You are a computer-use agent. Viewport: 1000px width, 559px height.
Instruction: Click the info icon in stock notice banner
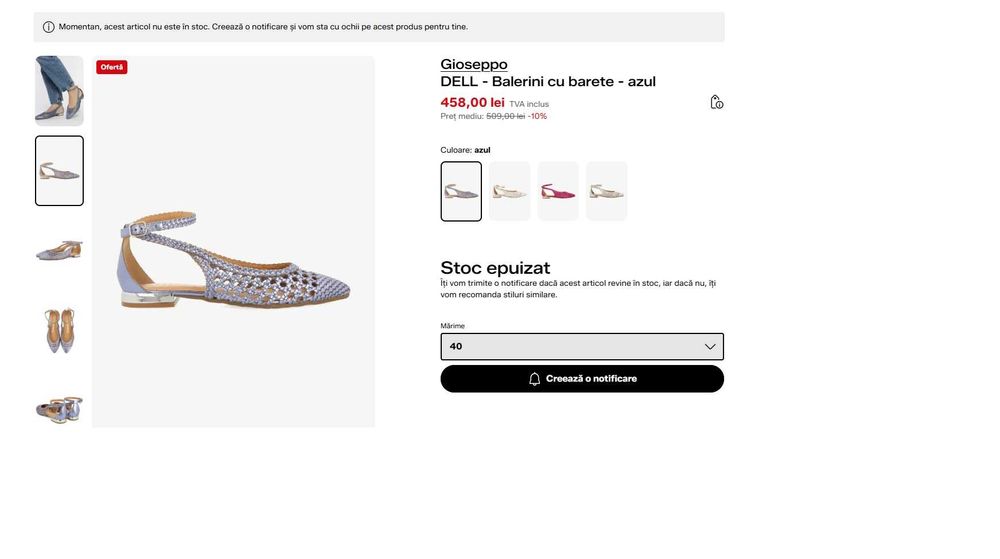coord(48,27)
